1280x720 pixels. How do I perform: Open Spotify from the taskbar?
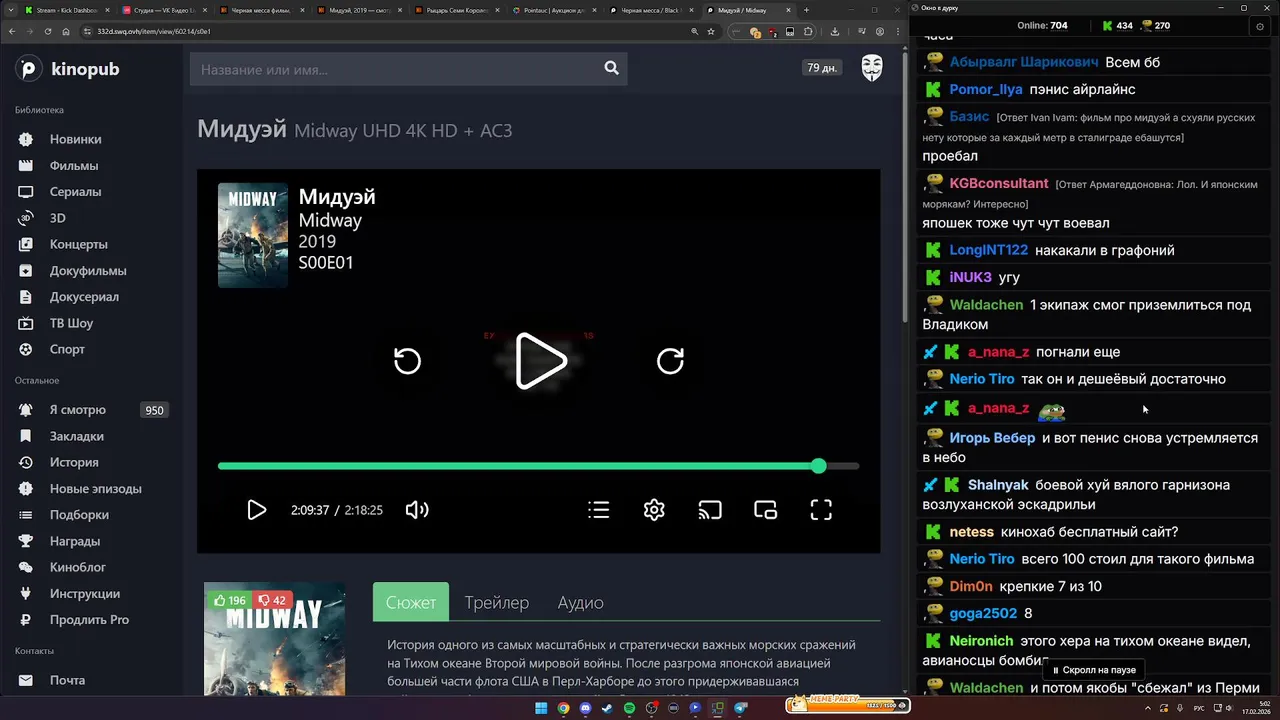(x=629, y=708)
